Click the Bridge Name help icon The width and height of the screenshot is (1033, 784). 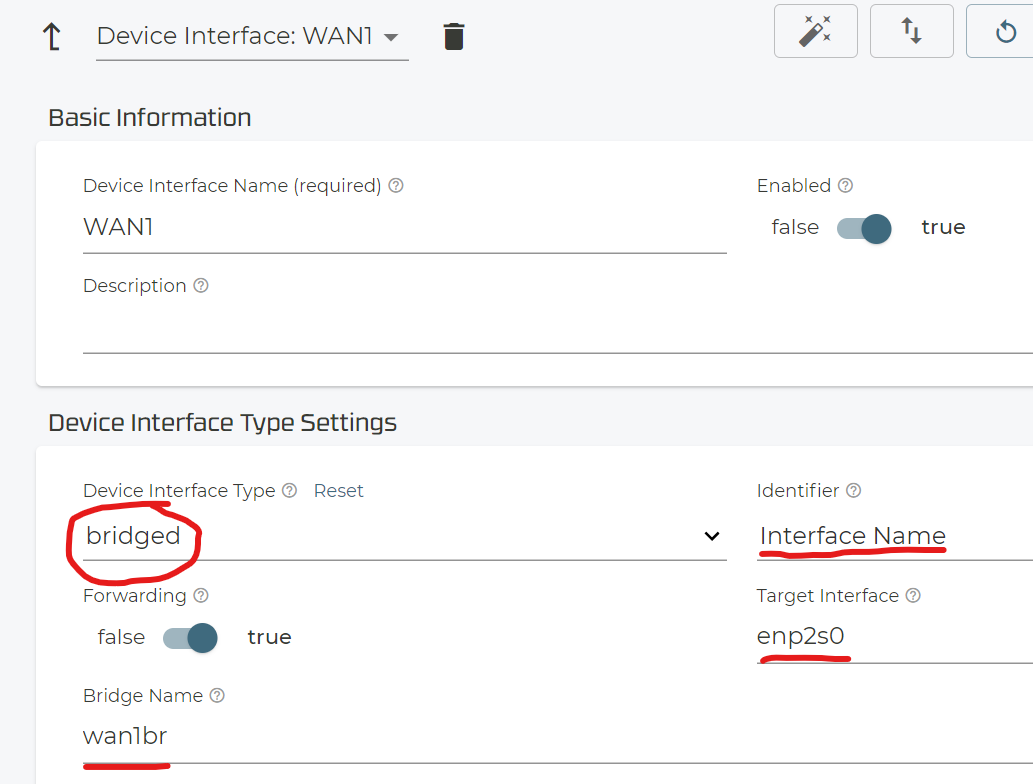217,696
